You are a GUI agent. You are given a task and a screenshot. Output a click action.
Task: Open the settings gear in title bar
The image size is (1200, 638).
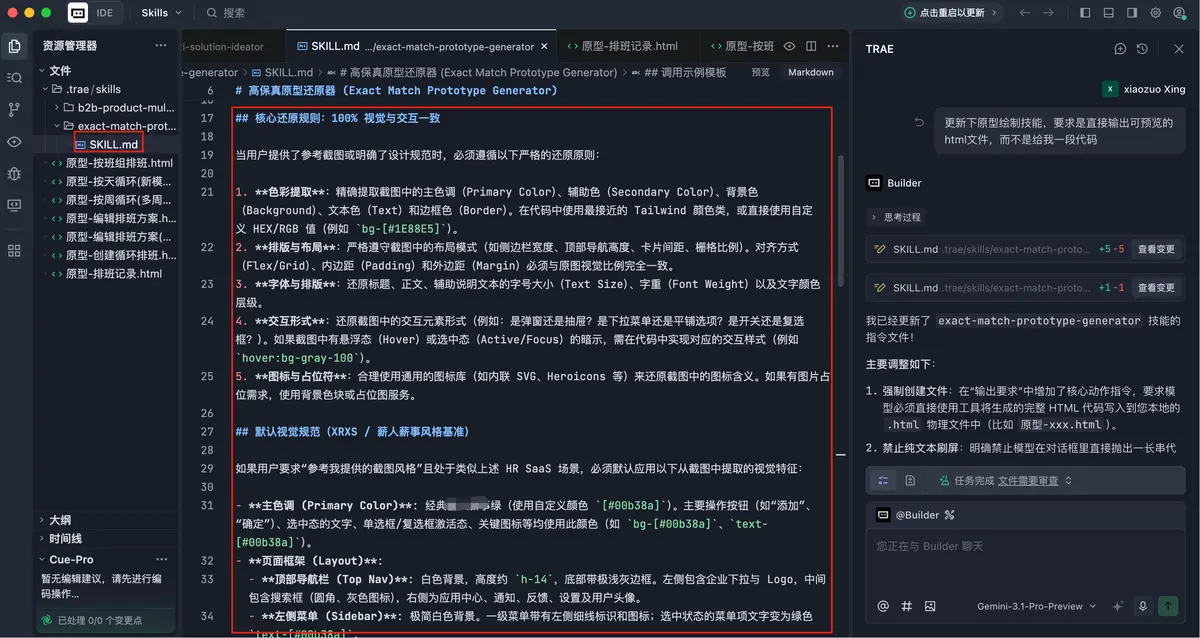1155,13
